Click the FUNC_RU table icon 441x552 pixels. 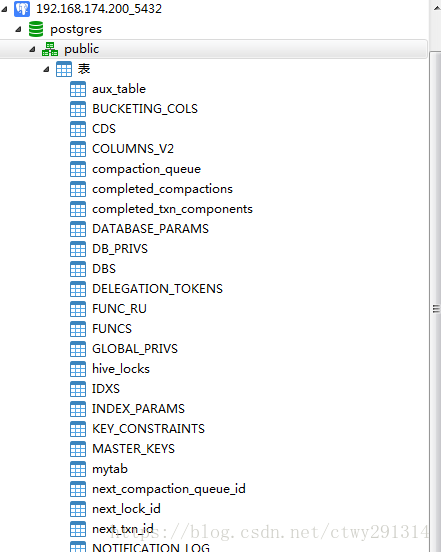click(78, 309)
